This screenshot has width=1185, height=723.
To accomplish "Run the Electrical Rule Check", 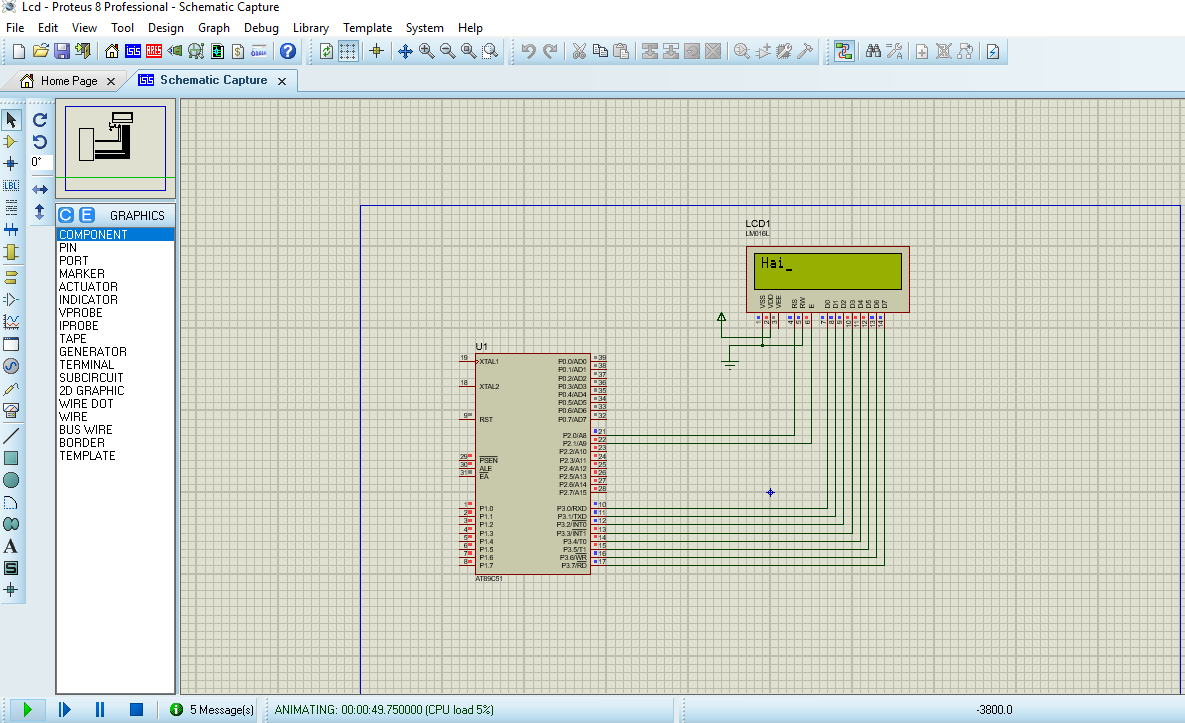I will click(259, 51).
